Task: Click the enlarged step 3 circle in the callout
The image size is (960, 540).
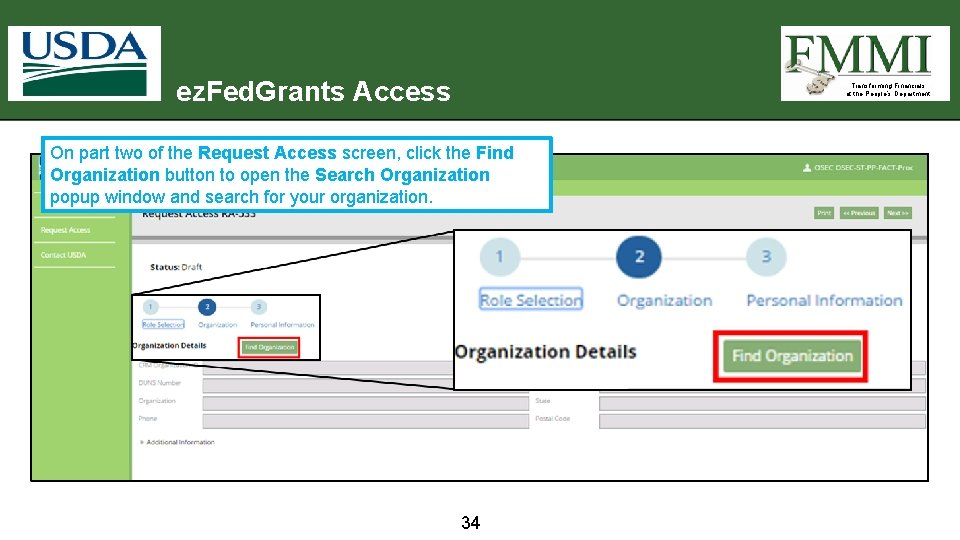Action: 766,257
